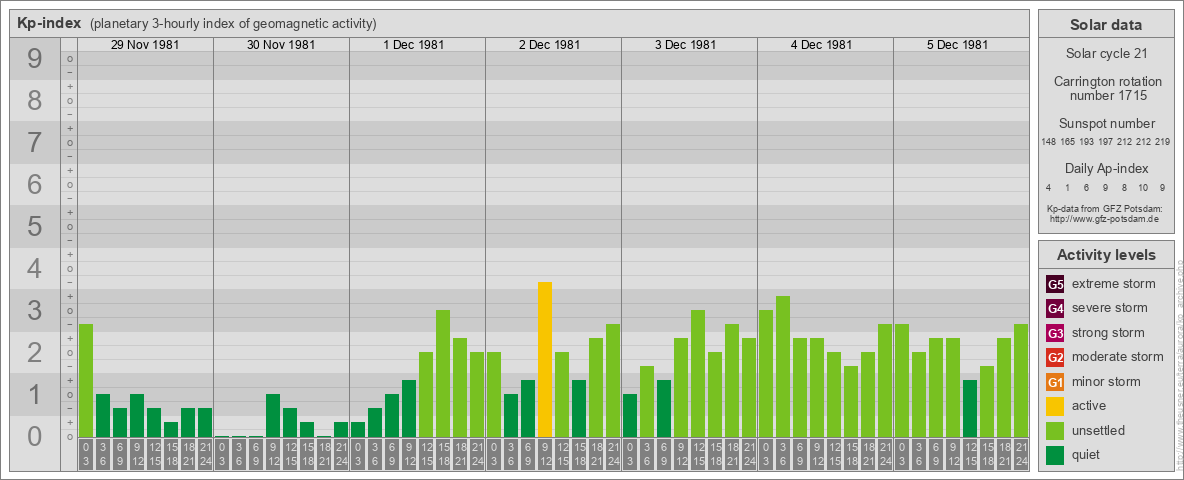1184x480 pixels.
Task: Click the '3 Dec 1981' date header
Action: coord(685,45)
